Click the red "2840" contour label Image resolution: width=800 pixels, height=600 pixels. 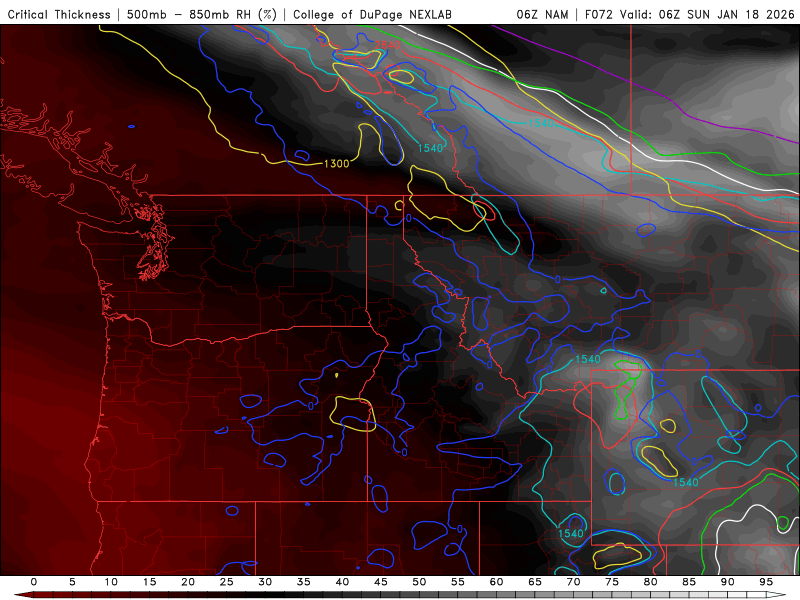click(x=387, y=45)
